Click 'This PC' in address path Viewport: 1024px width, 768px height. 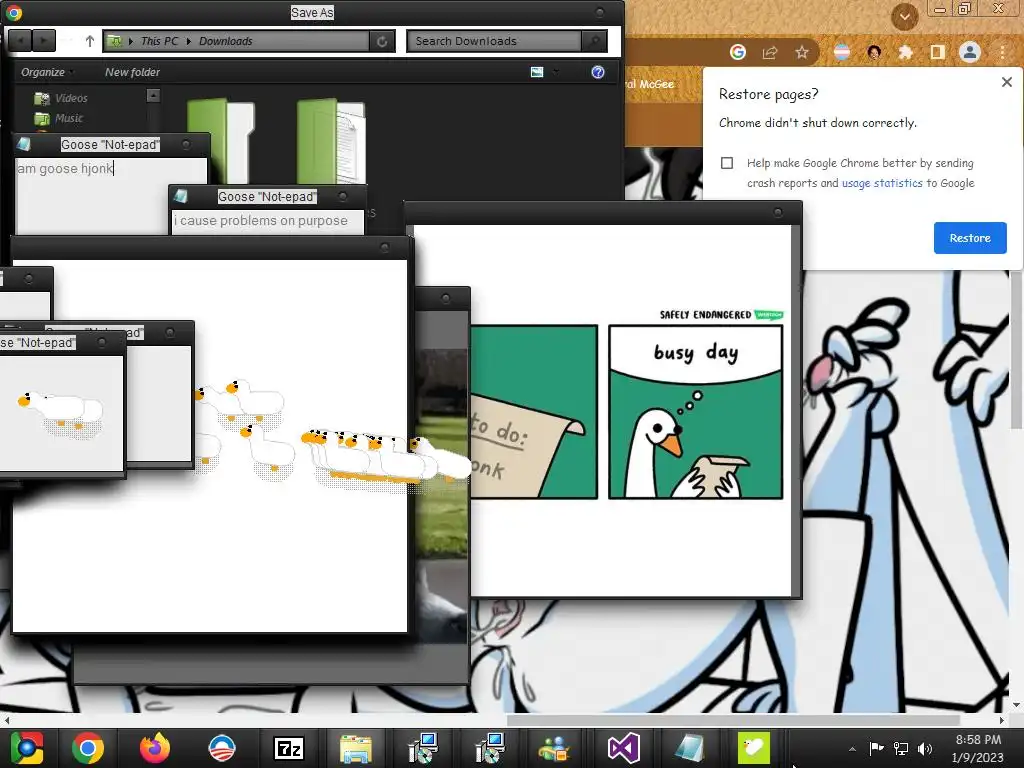tap(159, 41)
